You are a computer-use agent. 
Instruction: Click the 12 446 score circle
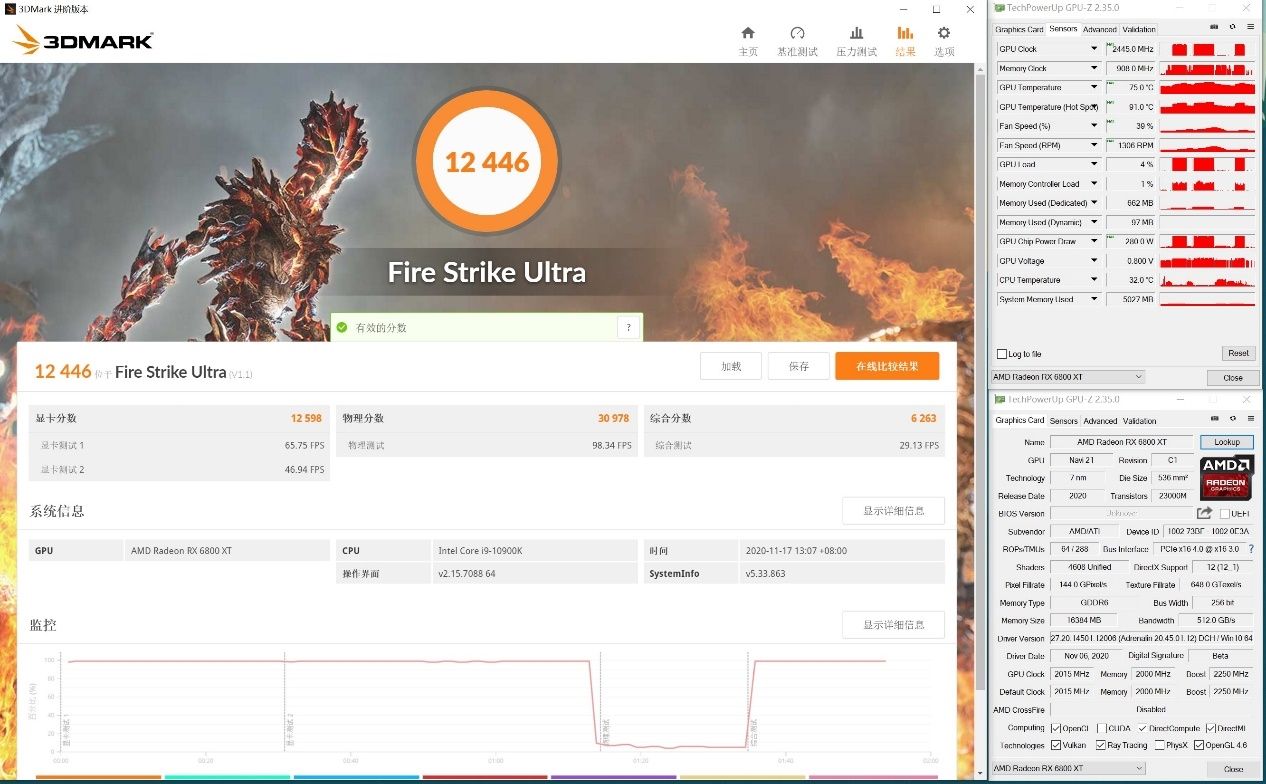[x=486, y=161]
